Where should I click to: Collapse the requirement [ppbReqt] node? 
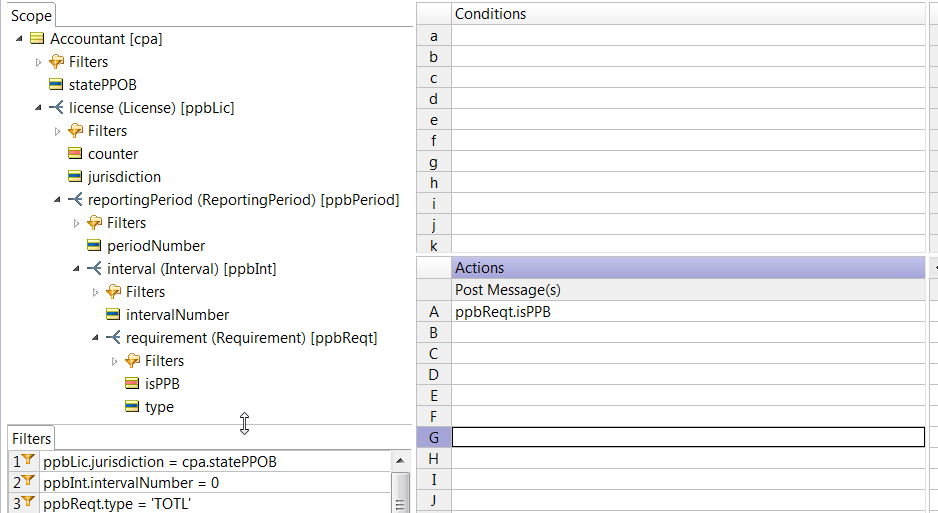tap(96, 338)
